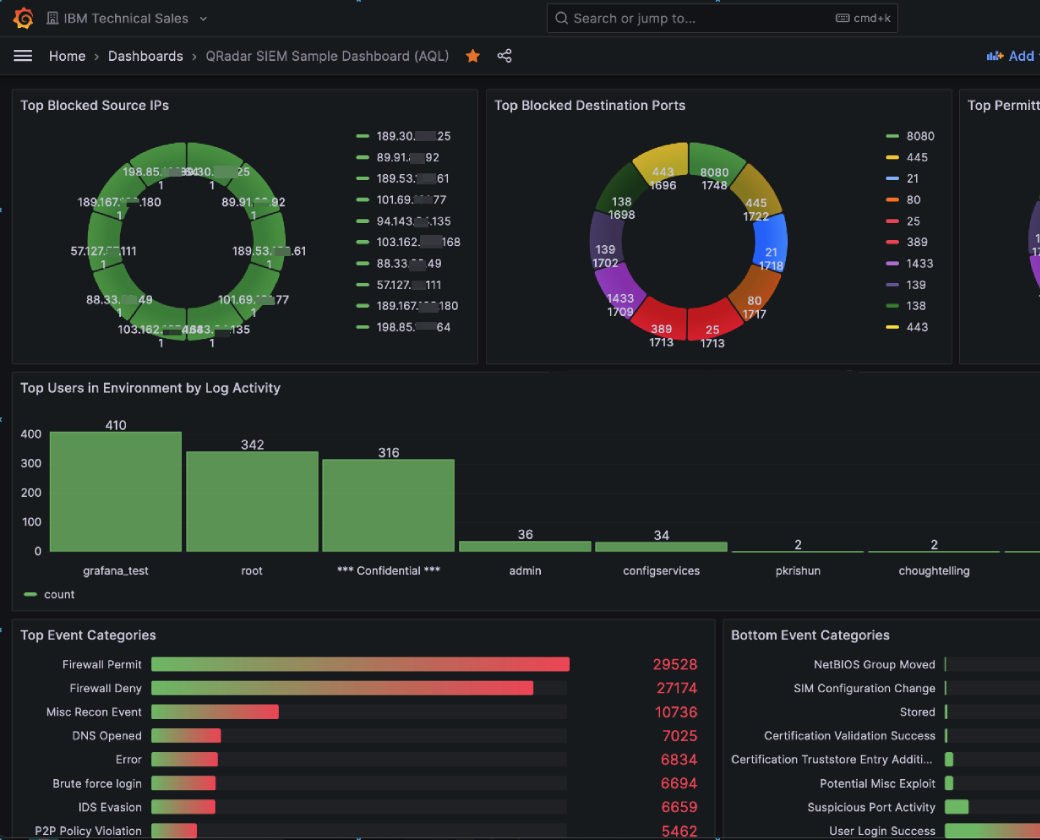Select Home in the breadcrumb bar

(67, 56)
